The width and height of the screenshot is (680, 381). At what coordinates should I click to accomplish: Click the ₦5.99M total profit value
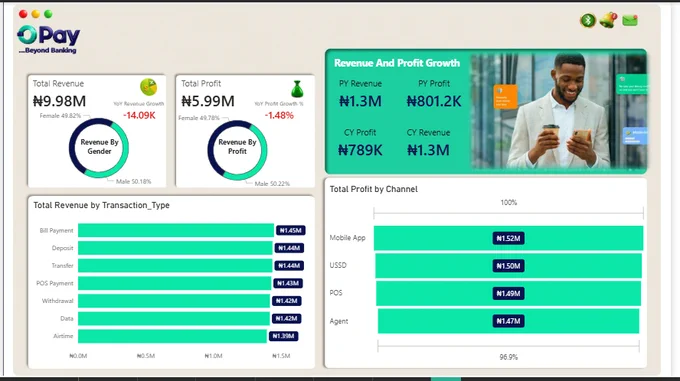point(208,101)
